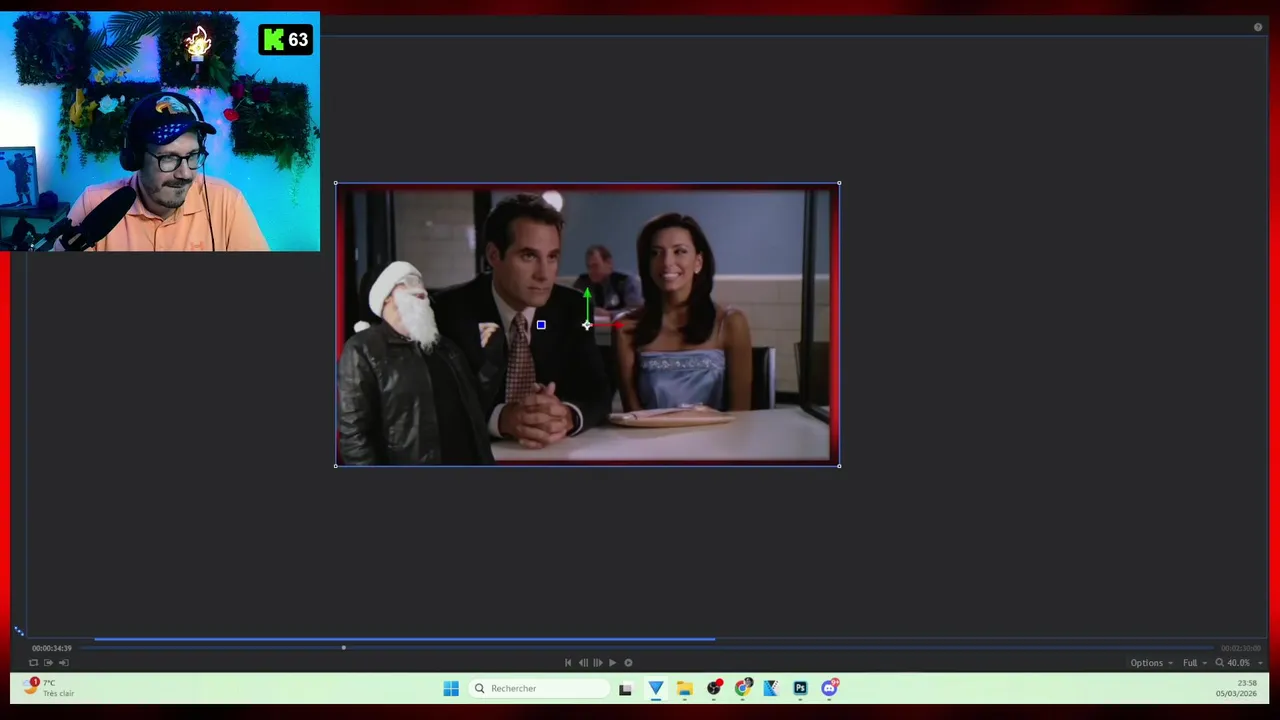The image size is (1280, 720).
Task: Open Photoshop from the taskbar
Action: pyautogui.click(x=800, y=688)
